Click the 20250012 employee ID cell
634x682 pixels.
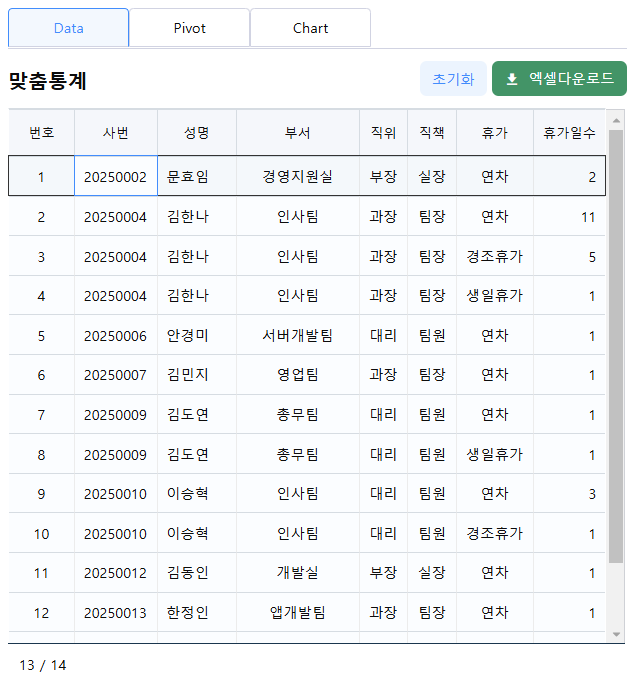tap(115, 573)
